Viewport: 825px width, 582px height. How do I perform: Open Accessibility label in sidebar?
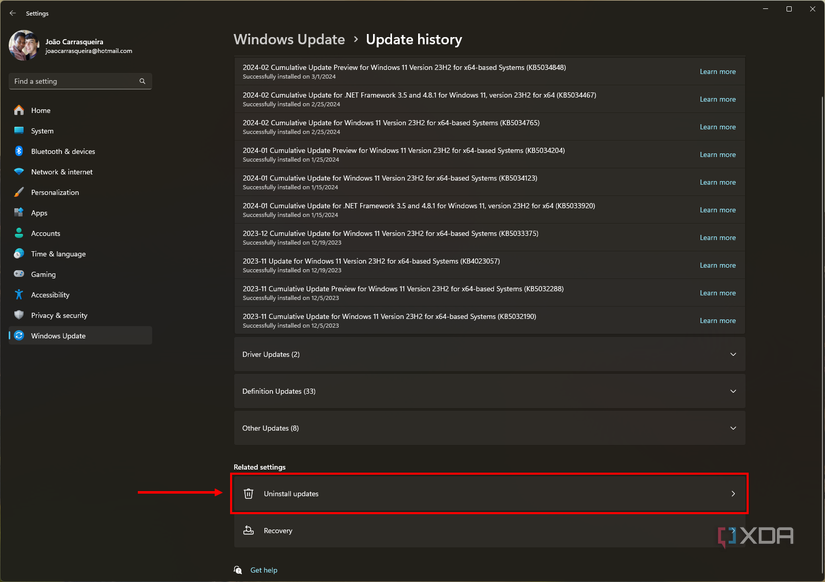pyautogui.click(x=50, y=295)
